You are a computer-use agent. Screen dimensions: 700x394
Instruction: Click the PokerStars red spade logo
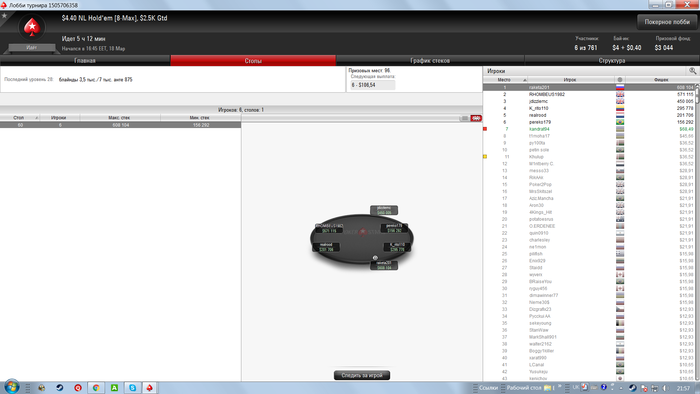coord(32,27)
